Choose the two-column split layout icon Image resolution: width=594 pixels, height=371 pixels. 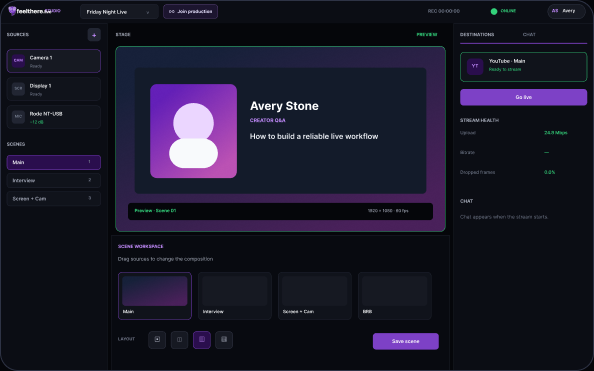pos(179,340)
